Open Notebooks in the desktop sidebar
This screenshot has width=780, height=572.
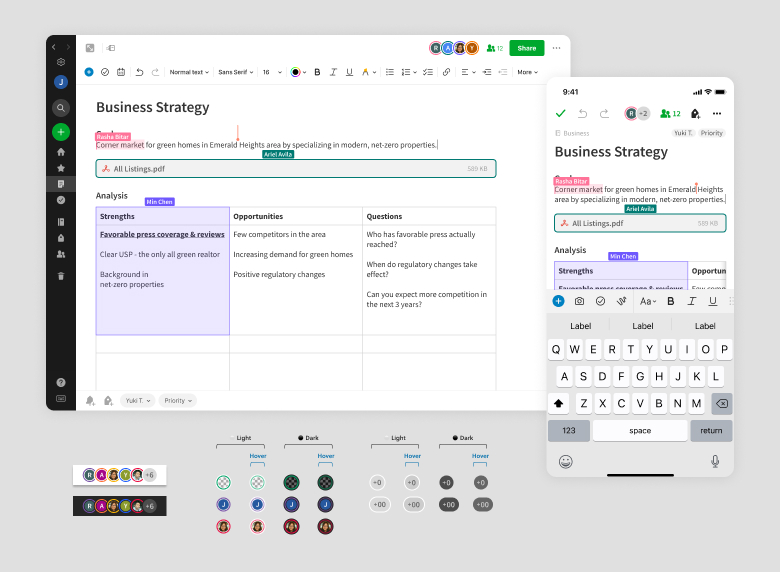[x=61, y=222]
